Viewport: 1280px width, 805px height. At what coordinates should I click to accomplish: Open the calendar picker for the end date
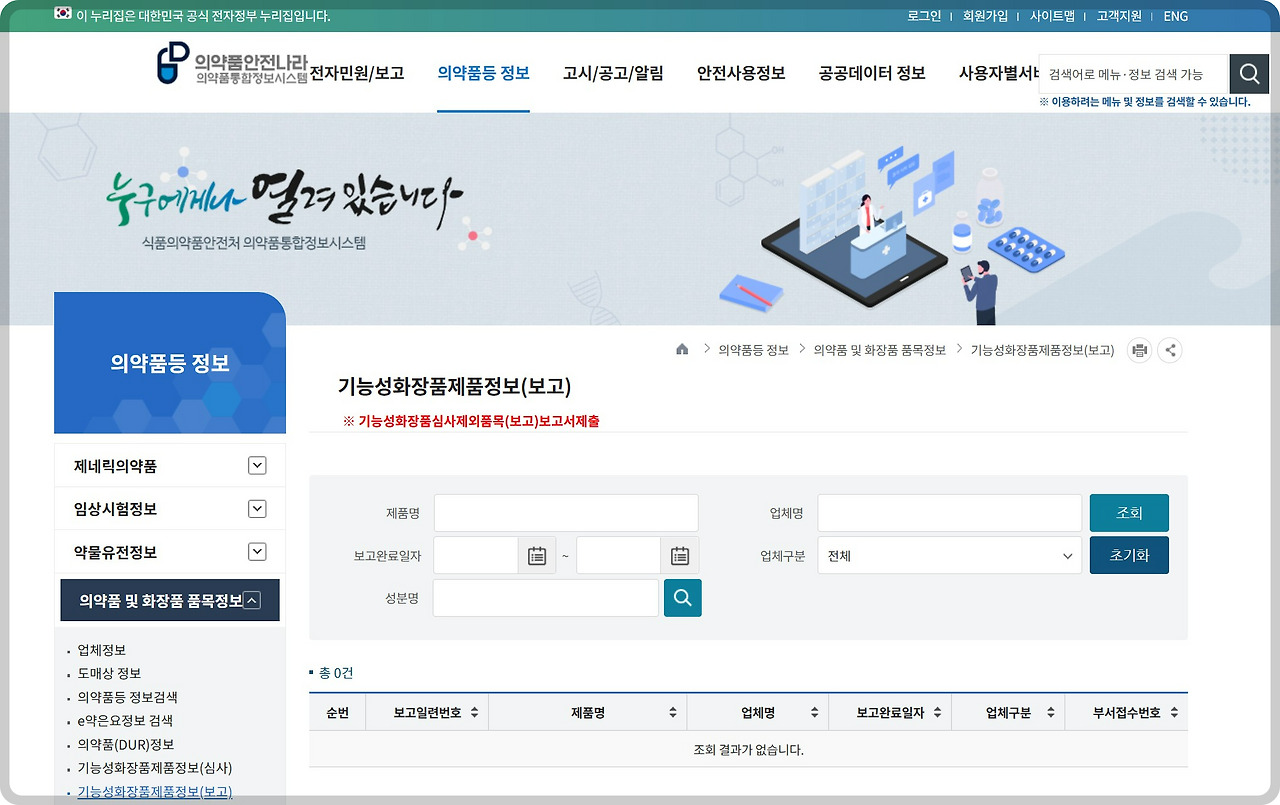679,555
